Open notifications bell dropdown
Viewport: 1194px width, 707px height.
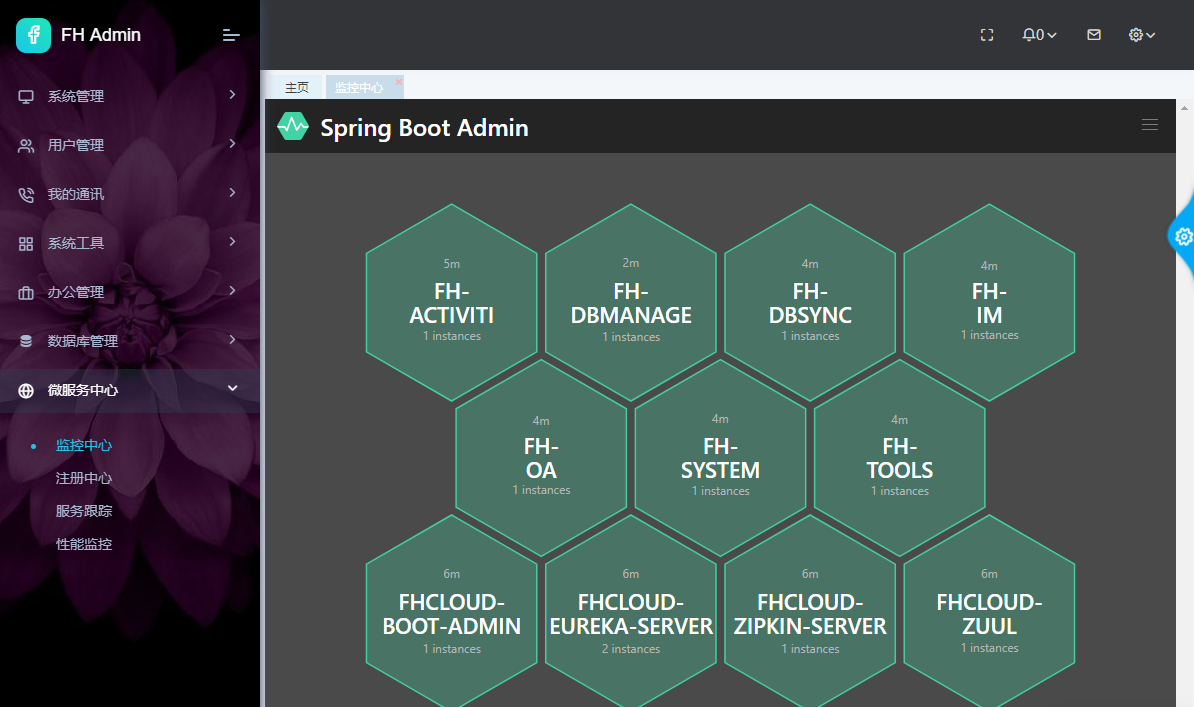click(x=1039, y=35)
